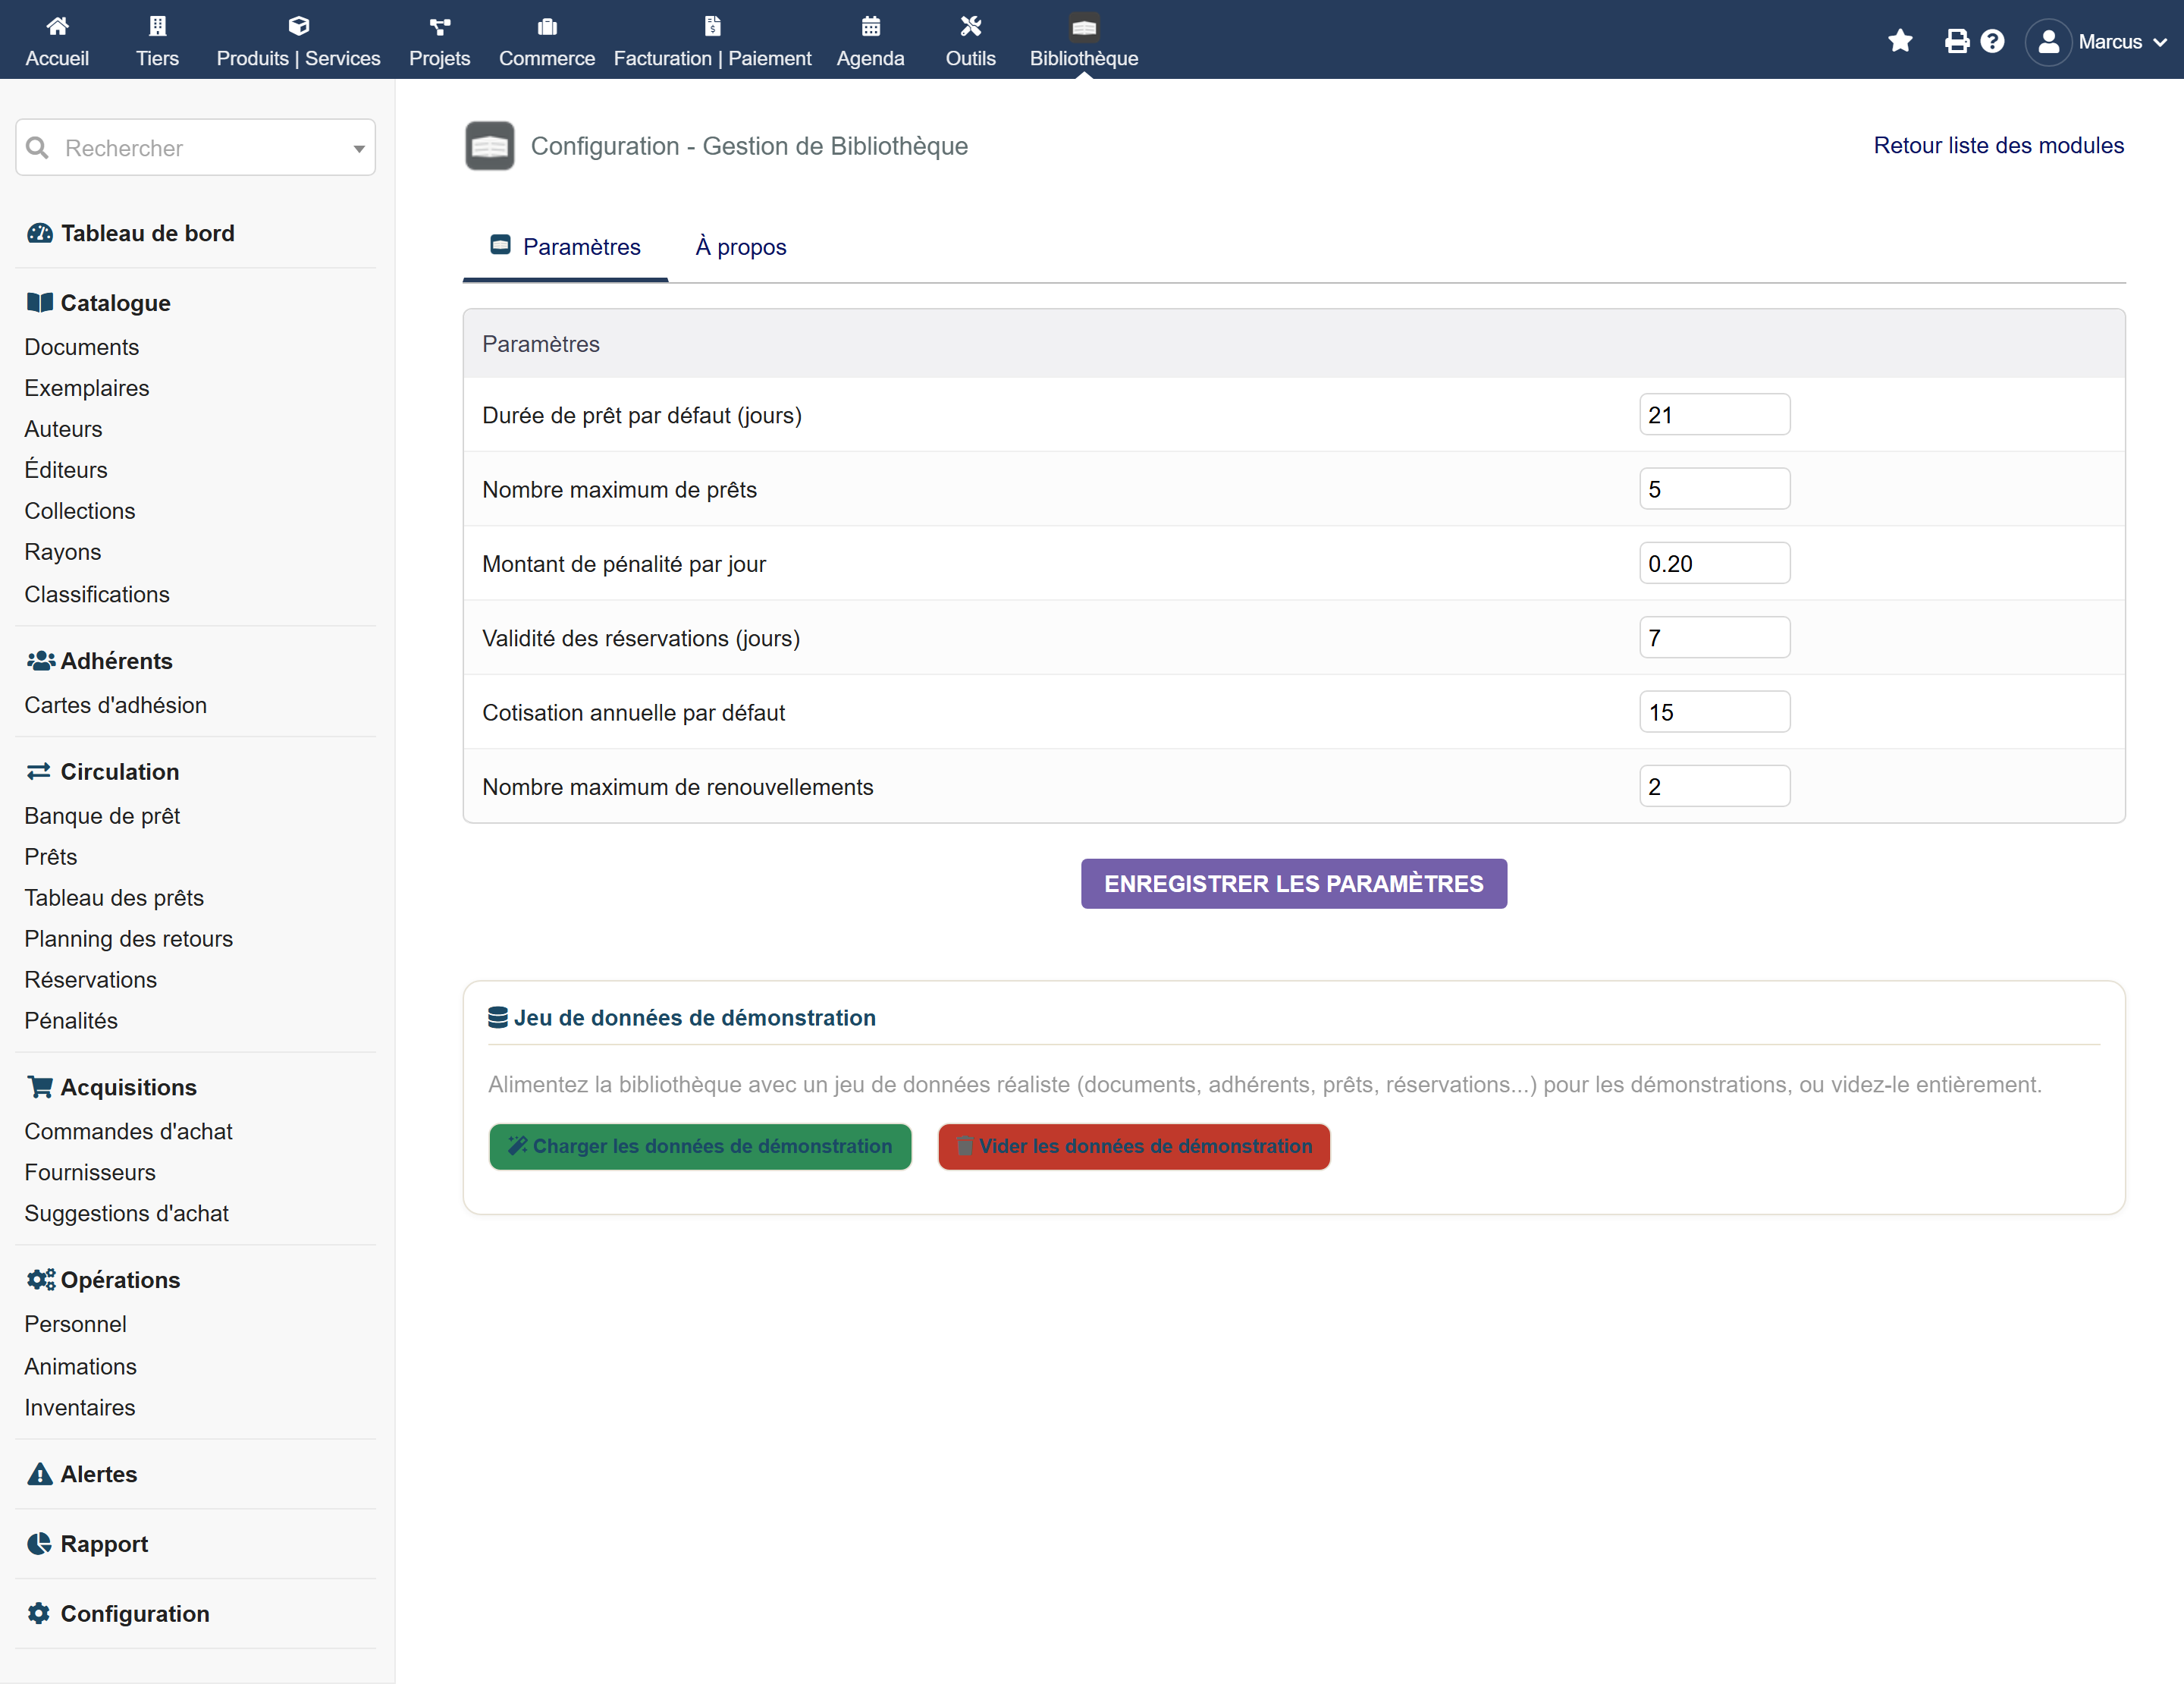This screenshot has height=1684, width=2184.
Task: Click the Outils tools icon
Action: 970,26
